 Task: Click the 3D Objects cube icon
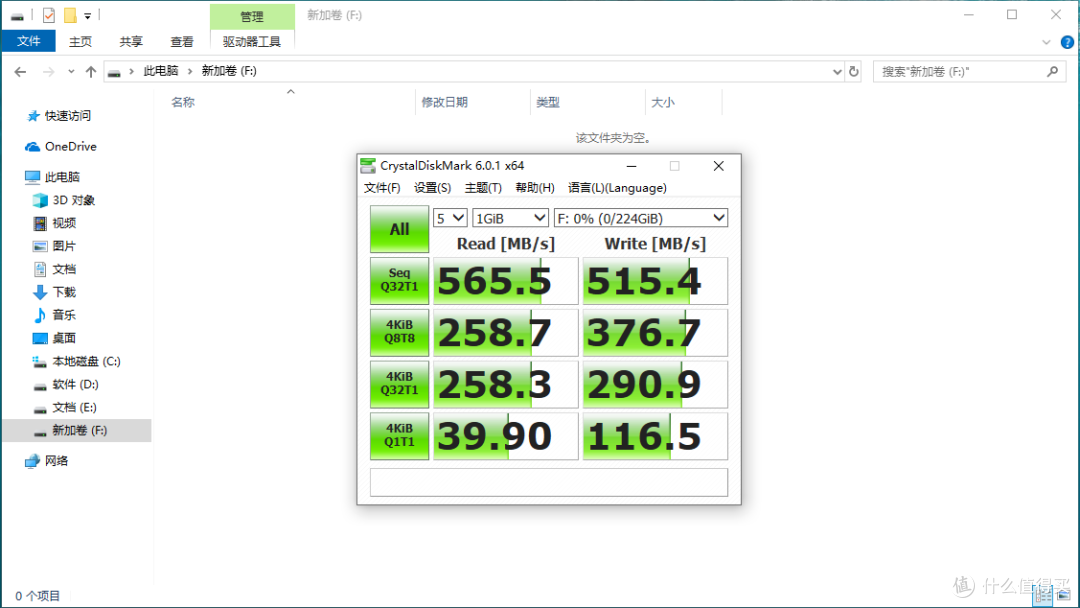coord(40,200)
